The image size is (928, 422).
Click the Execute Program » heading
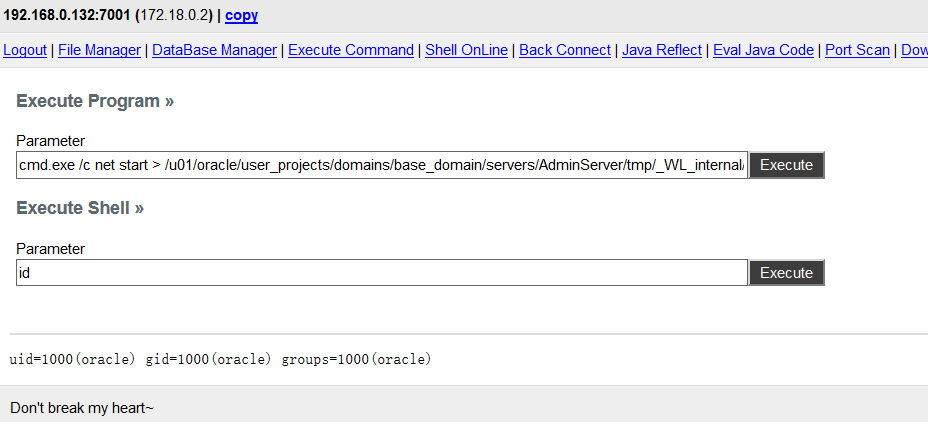coord(95,101)
